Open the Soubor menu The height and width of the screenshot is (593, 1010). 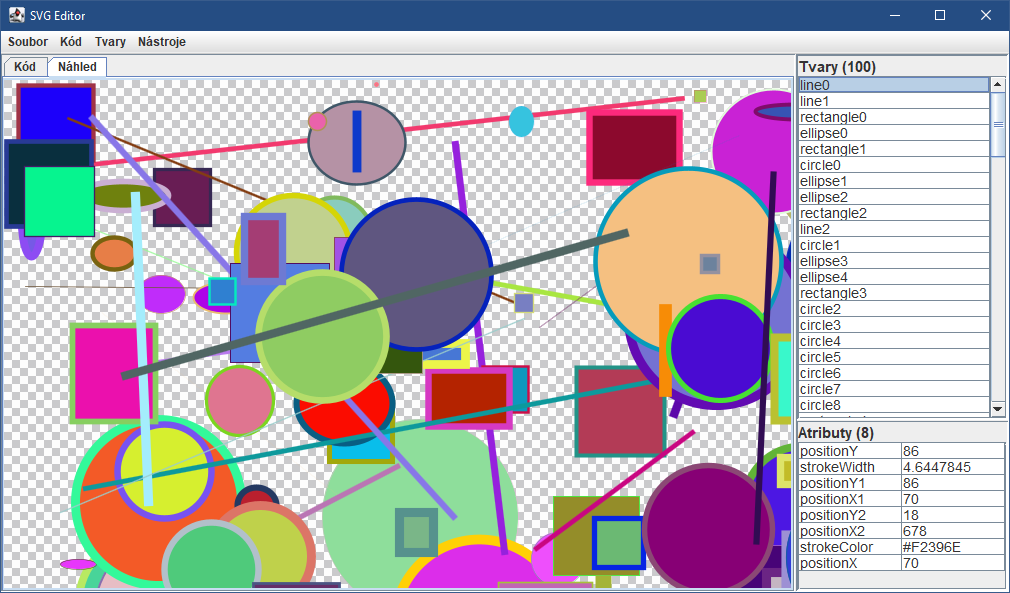click(x=28, y=42)
